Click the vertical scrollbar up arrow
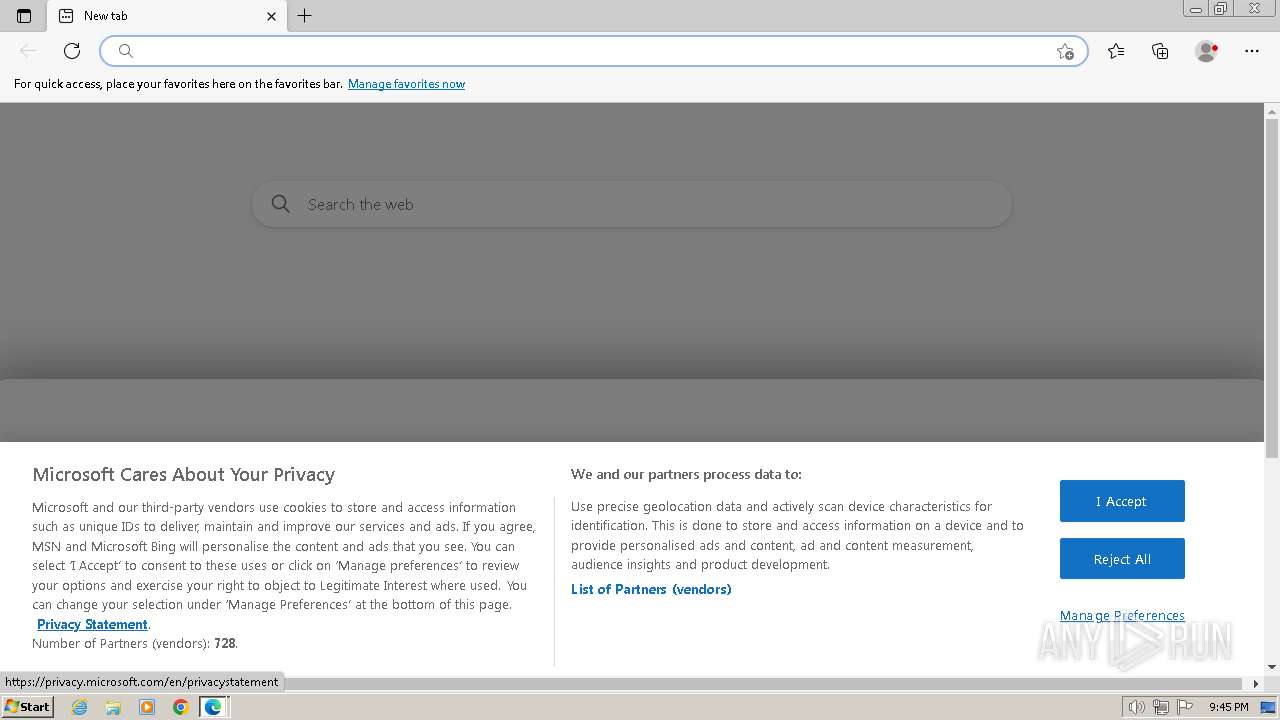Screen dimensions: 1280x720 pyautogui.click(x=1272, y=111)
